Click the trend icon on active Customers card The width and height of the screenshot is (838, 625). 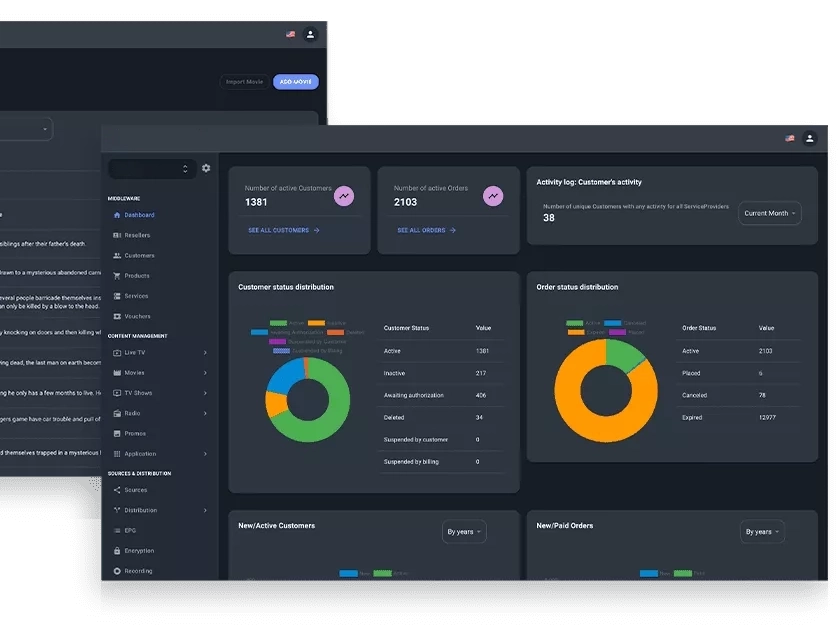344,196
